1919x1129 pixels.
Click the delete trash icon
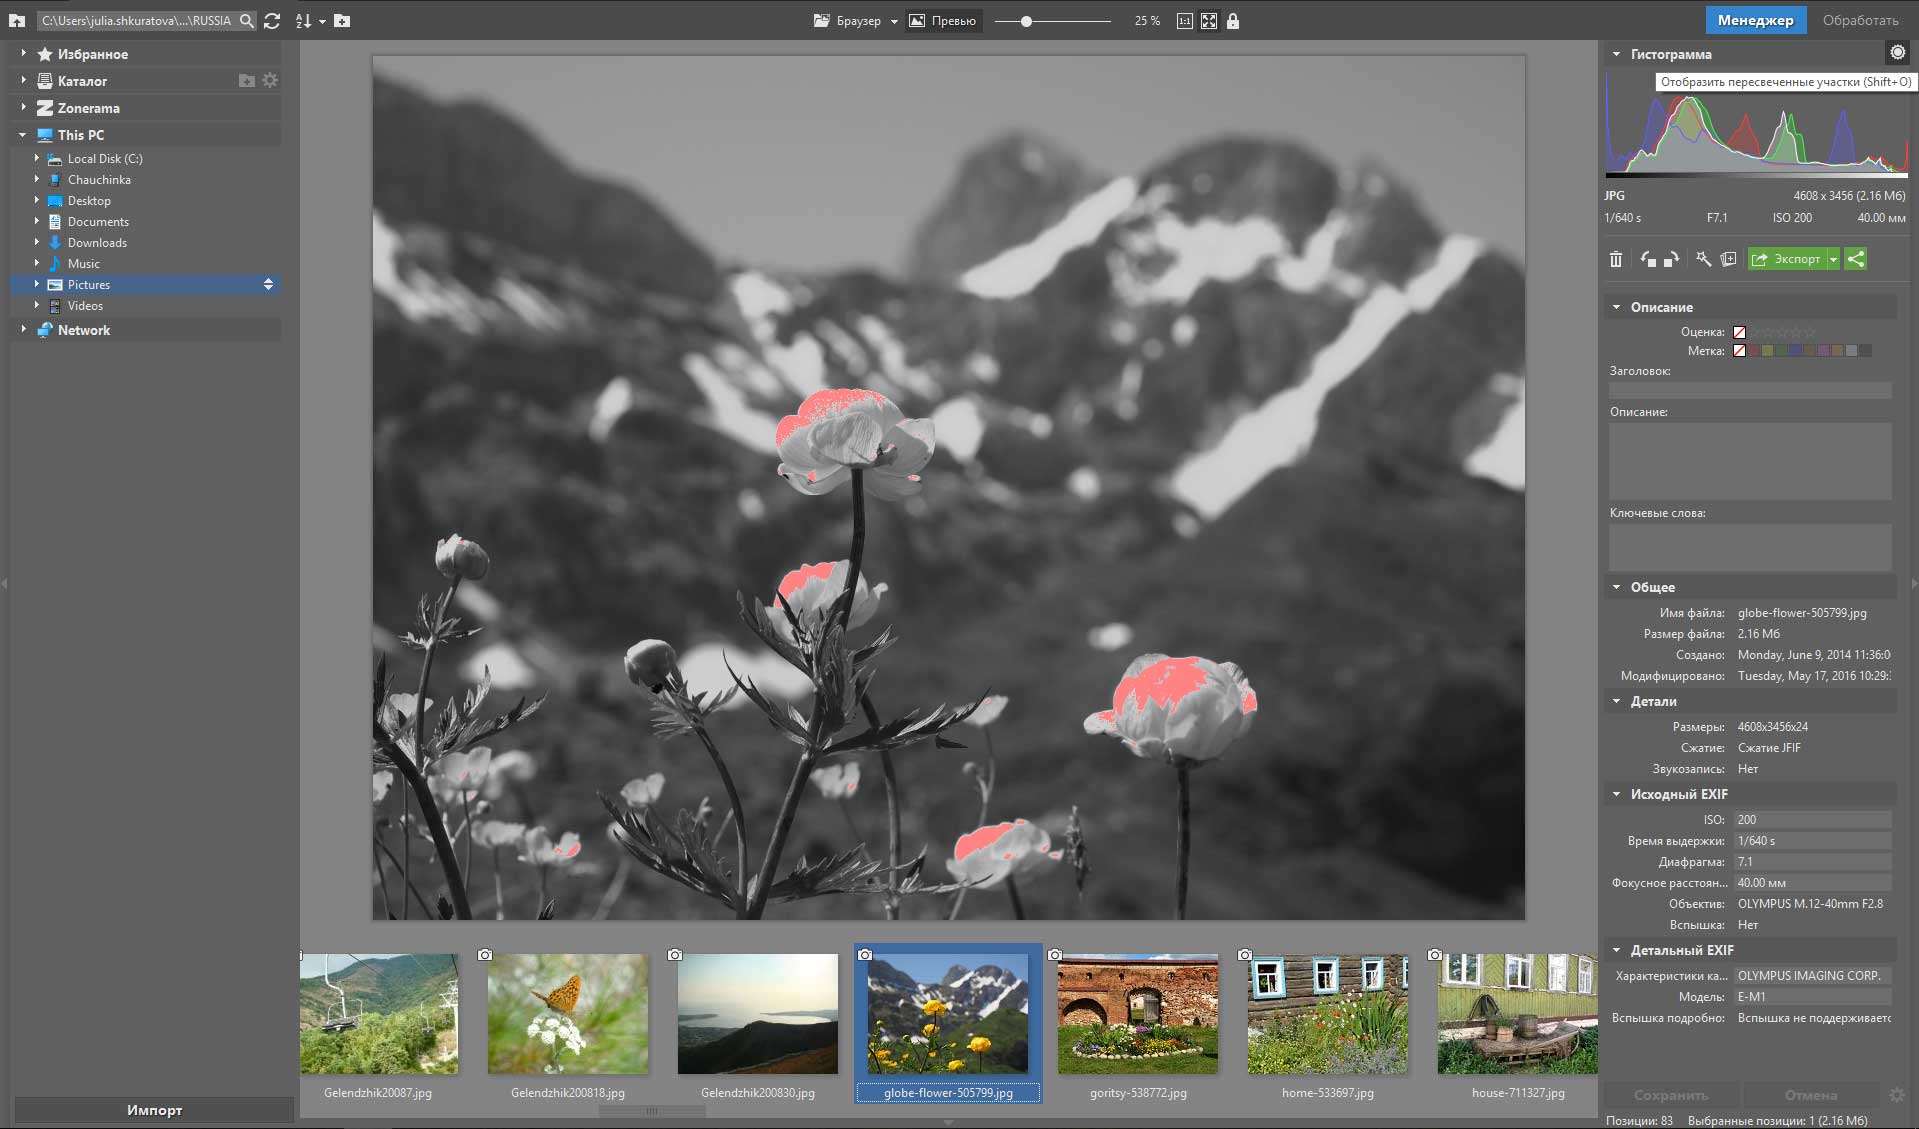[x=1616, y=260]
